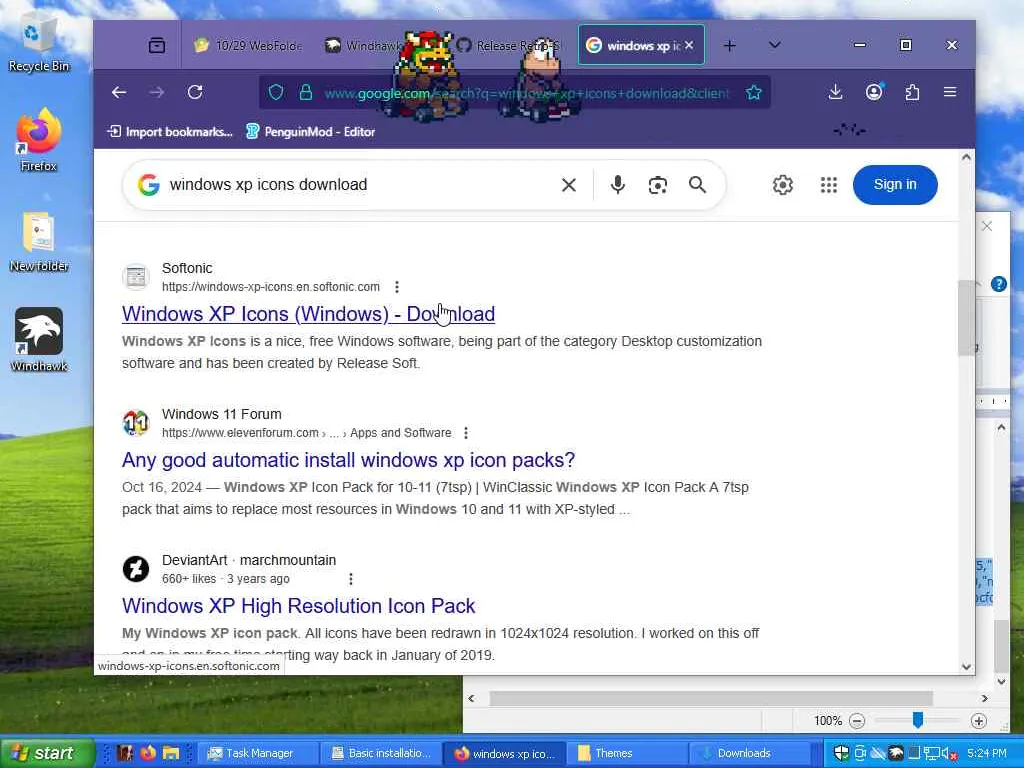
Task: Select the Firefox desktop shortcut
Action: [x=39, y=140]
